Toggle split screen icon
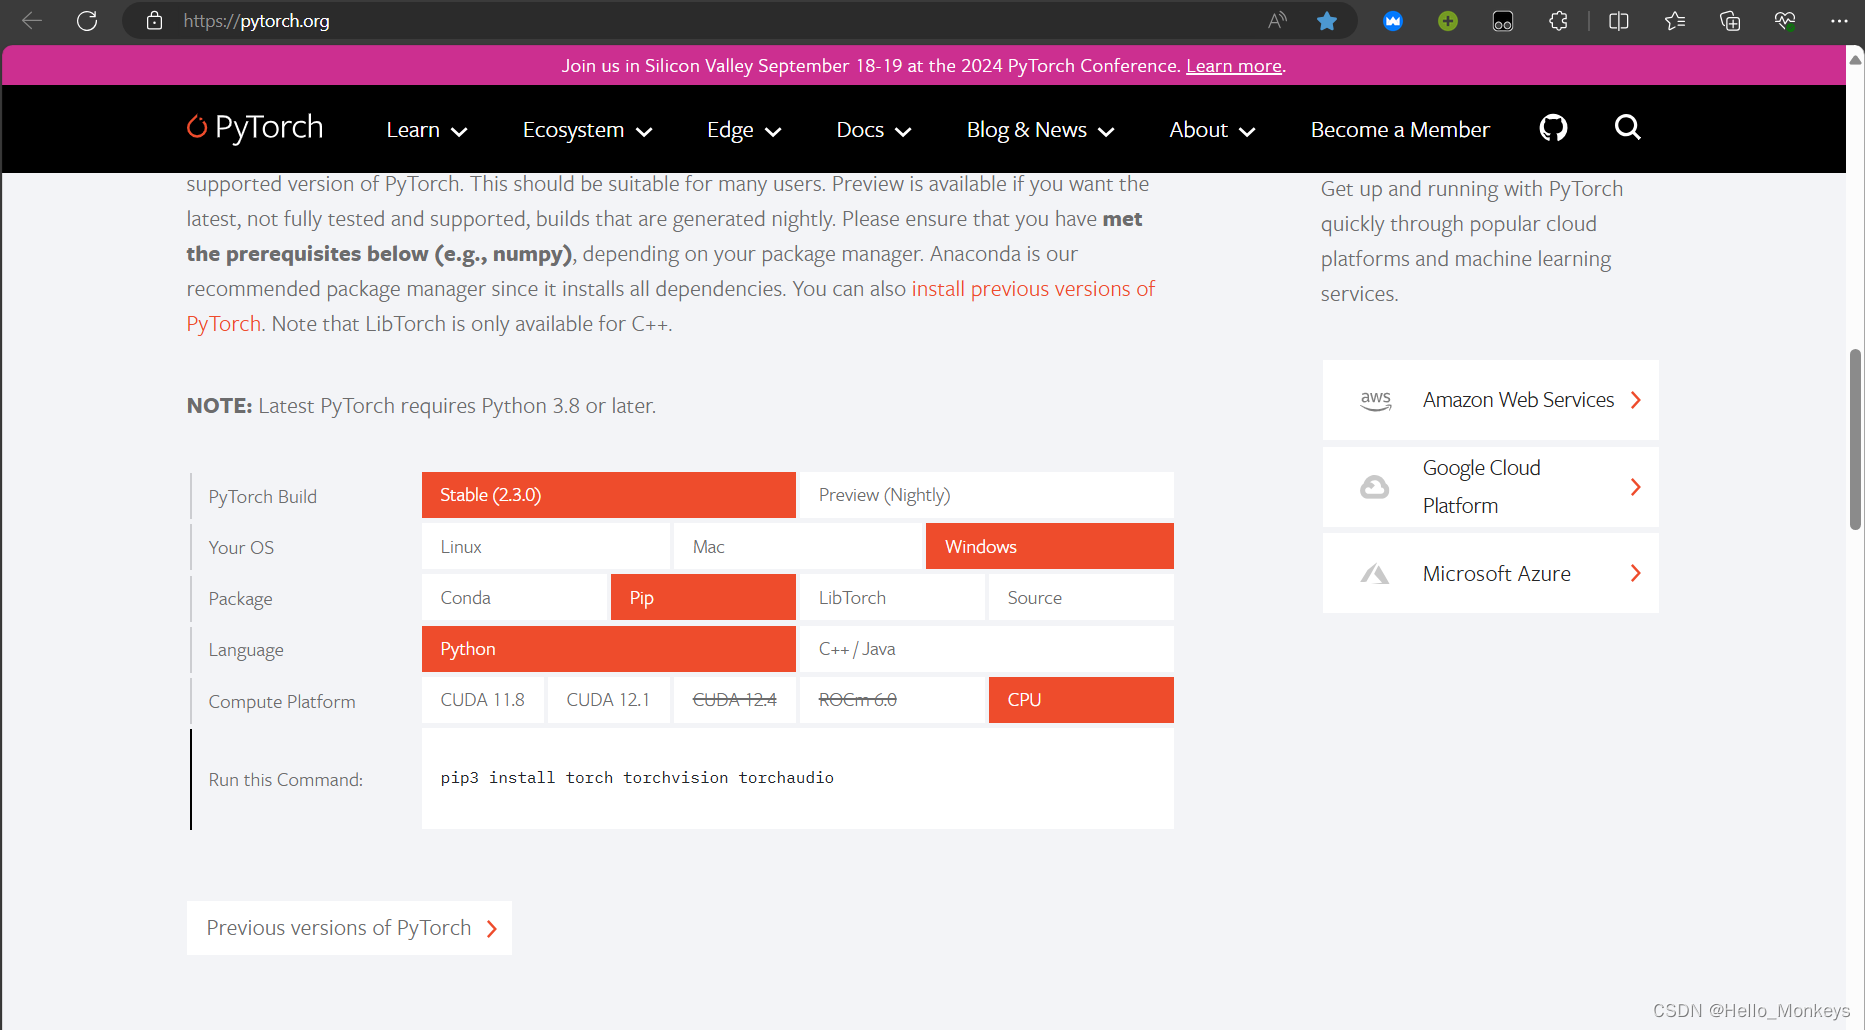1865x1030 pixels. (1619, 20)
